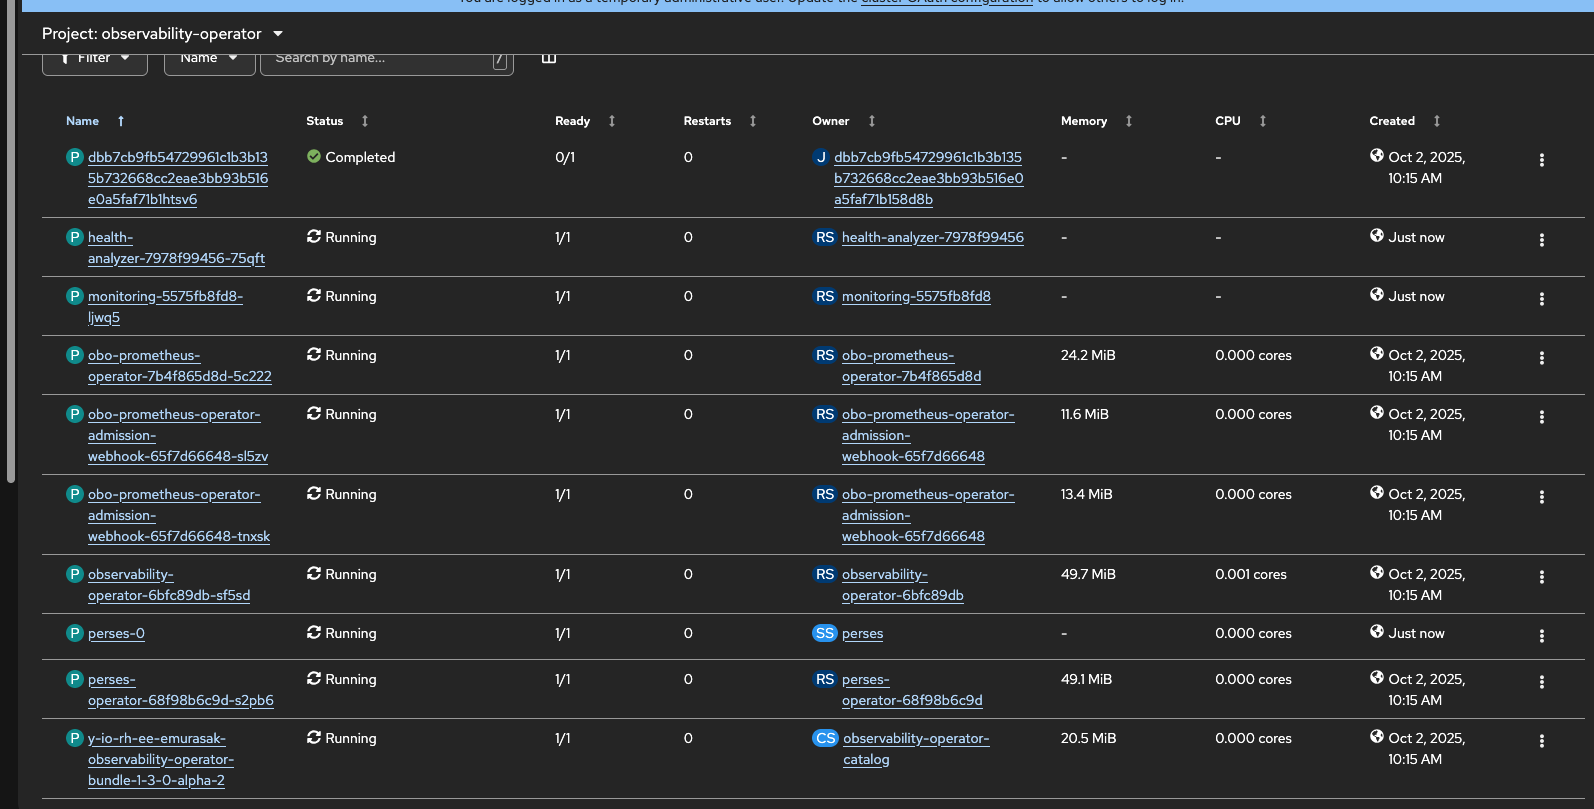Open owner ReplicaSet obo-prometheus-operator-7b4f865d8d
1594x809 pixels.
tap(912, 366)
